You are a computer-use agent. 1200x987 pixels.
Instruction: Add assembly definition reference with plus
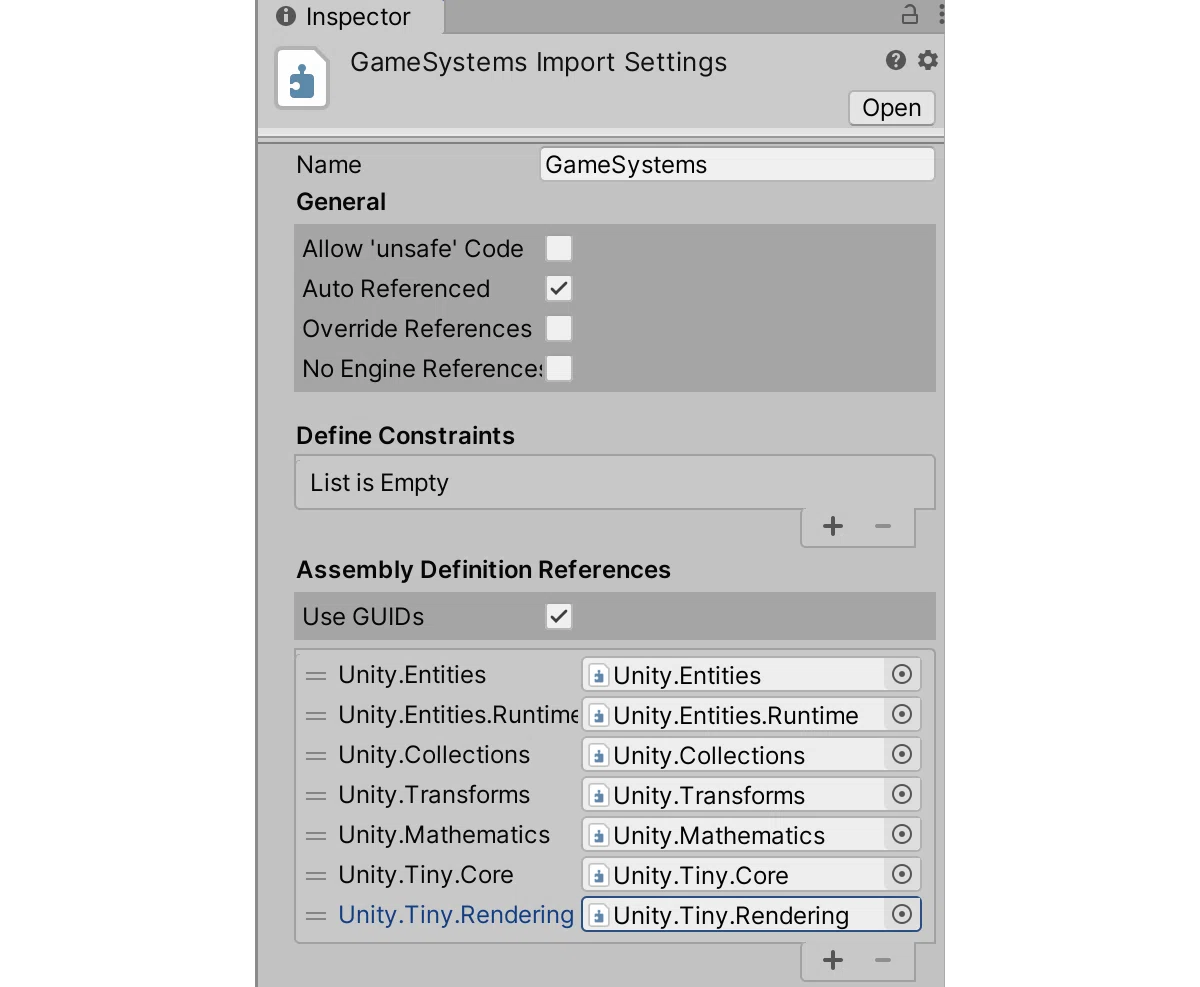[x=833, y=961]
